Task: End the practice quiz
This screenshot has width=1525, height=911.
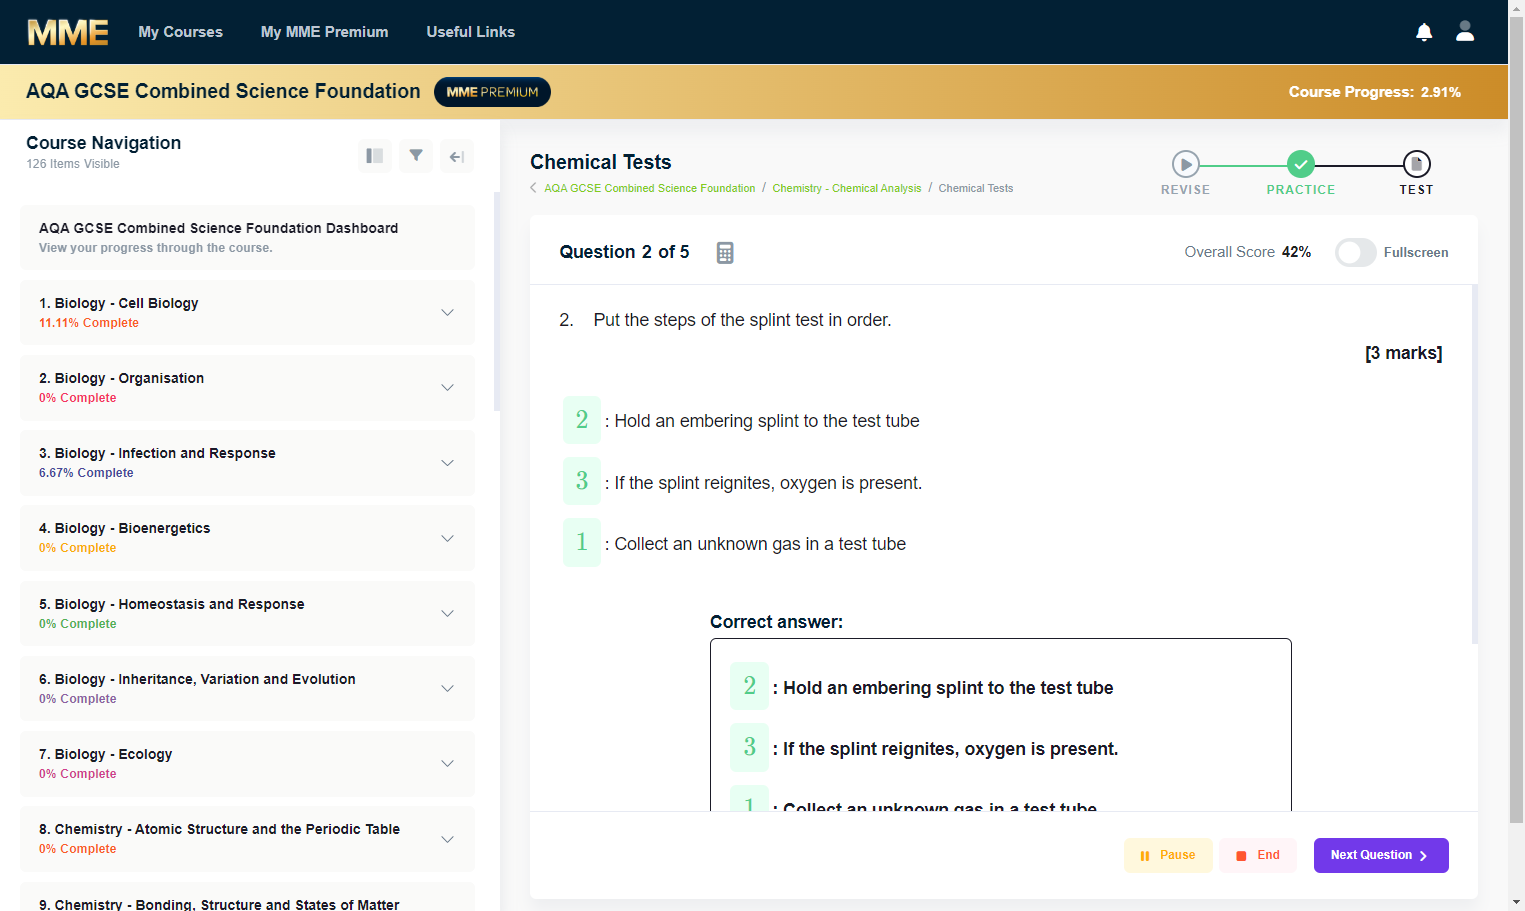Action: [1258, 855]
